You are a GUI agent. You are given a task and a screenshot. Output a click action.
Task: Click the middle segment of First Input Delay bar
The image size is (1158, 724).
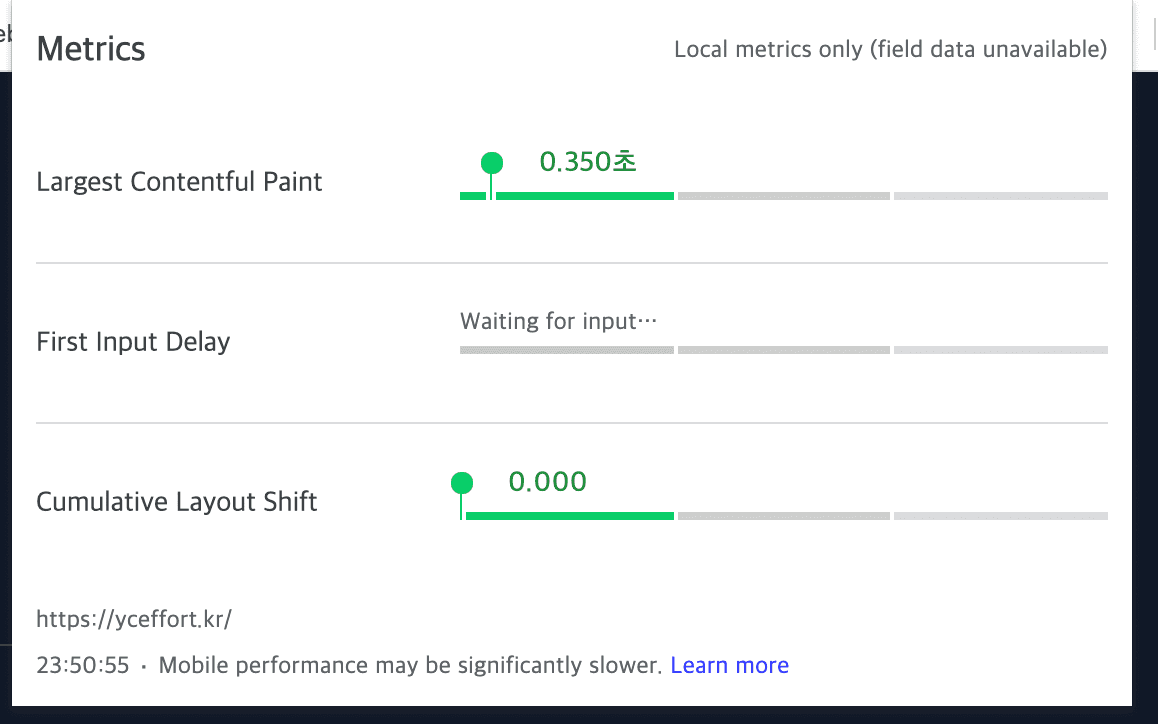[x=783, y=350]
